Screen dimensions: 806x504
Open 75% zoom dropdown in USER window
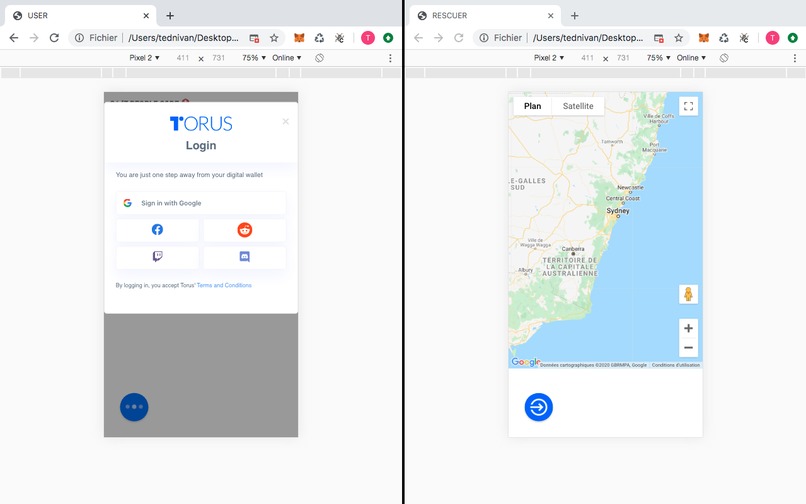(254, 58)
